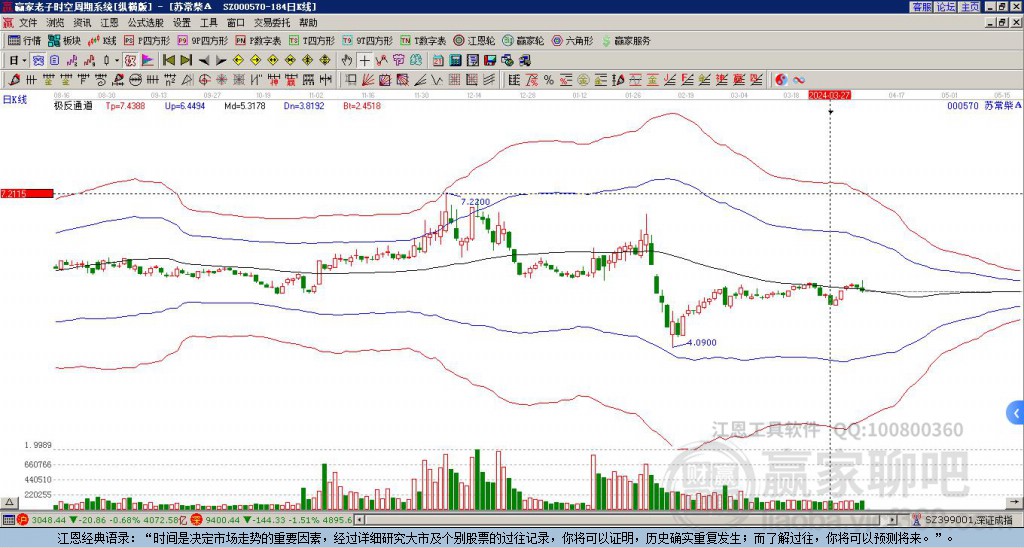Select the zigzag wave line tool
Image resolution: width=1024 pixels, height=548 pixels.
coord(436,80)
